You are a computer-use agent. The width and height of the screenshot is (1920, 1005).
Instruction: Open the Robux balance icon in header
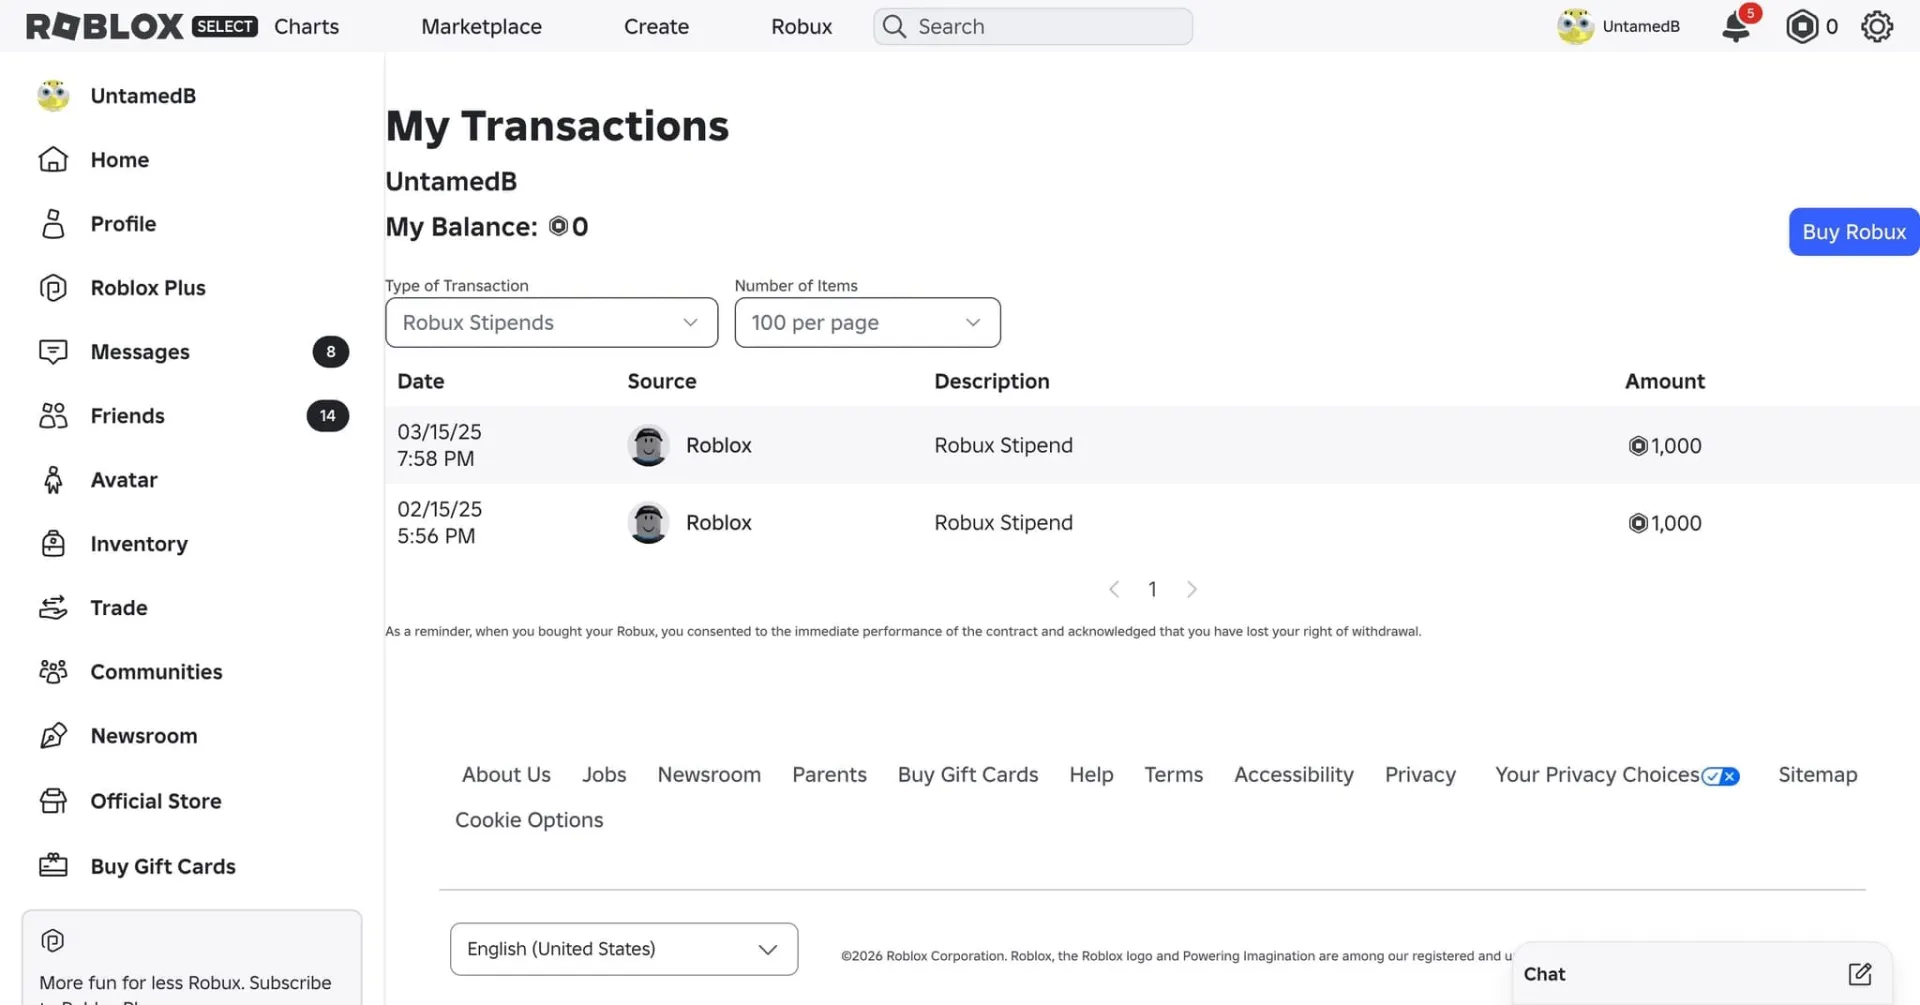click(1802, 26)
